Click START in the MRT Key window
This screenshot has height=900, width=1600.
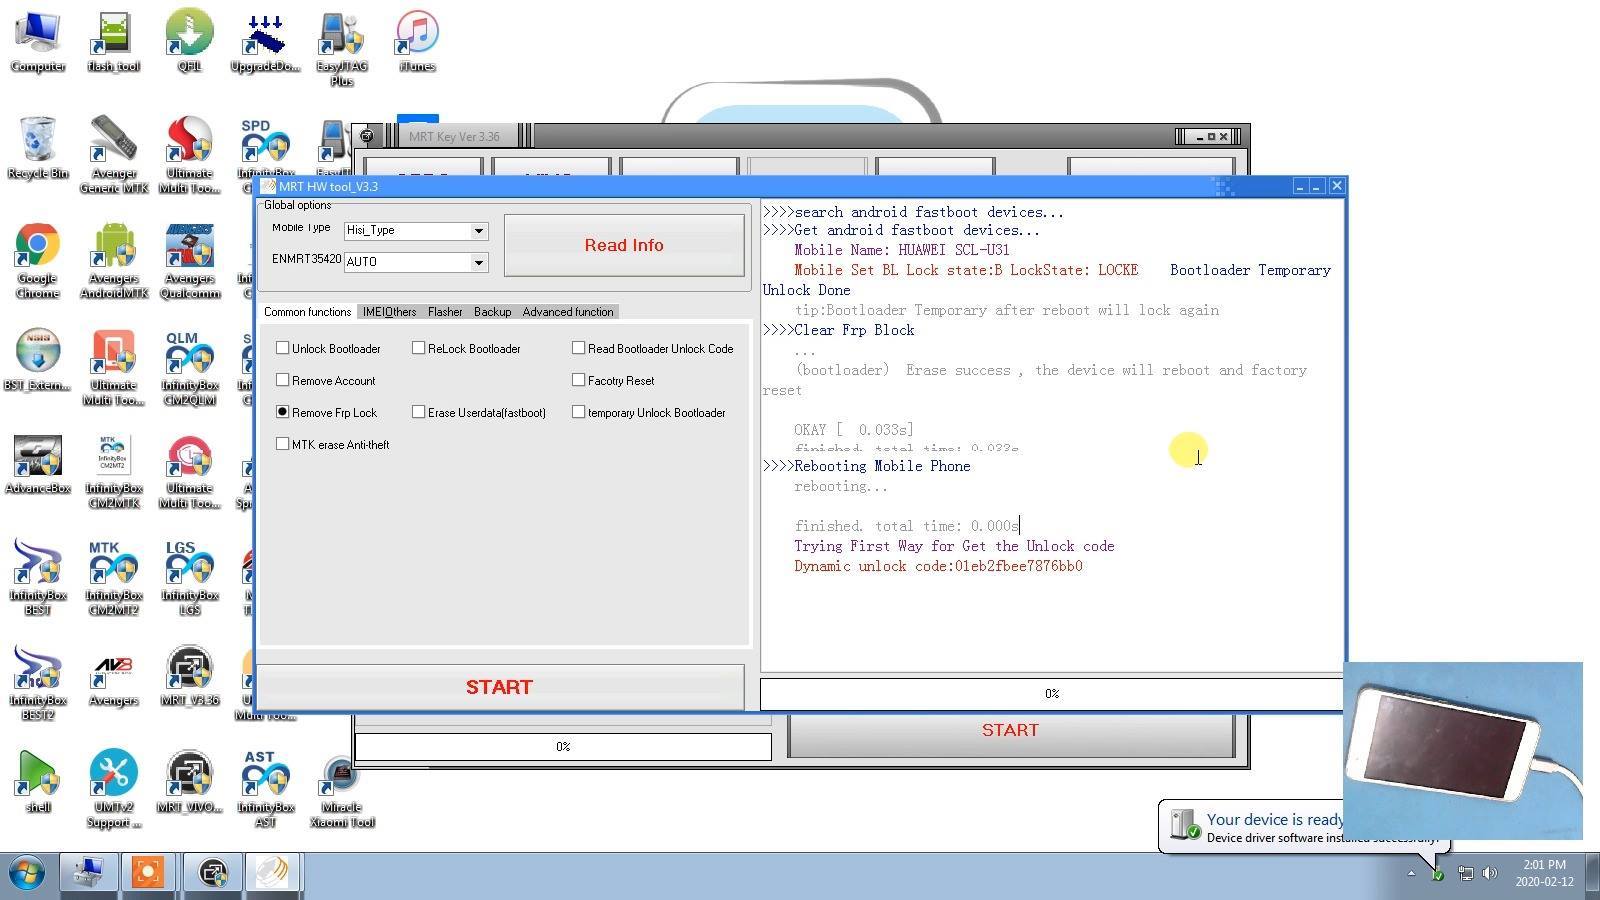click(1010, 731)
